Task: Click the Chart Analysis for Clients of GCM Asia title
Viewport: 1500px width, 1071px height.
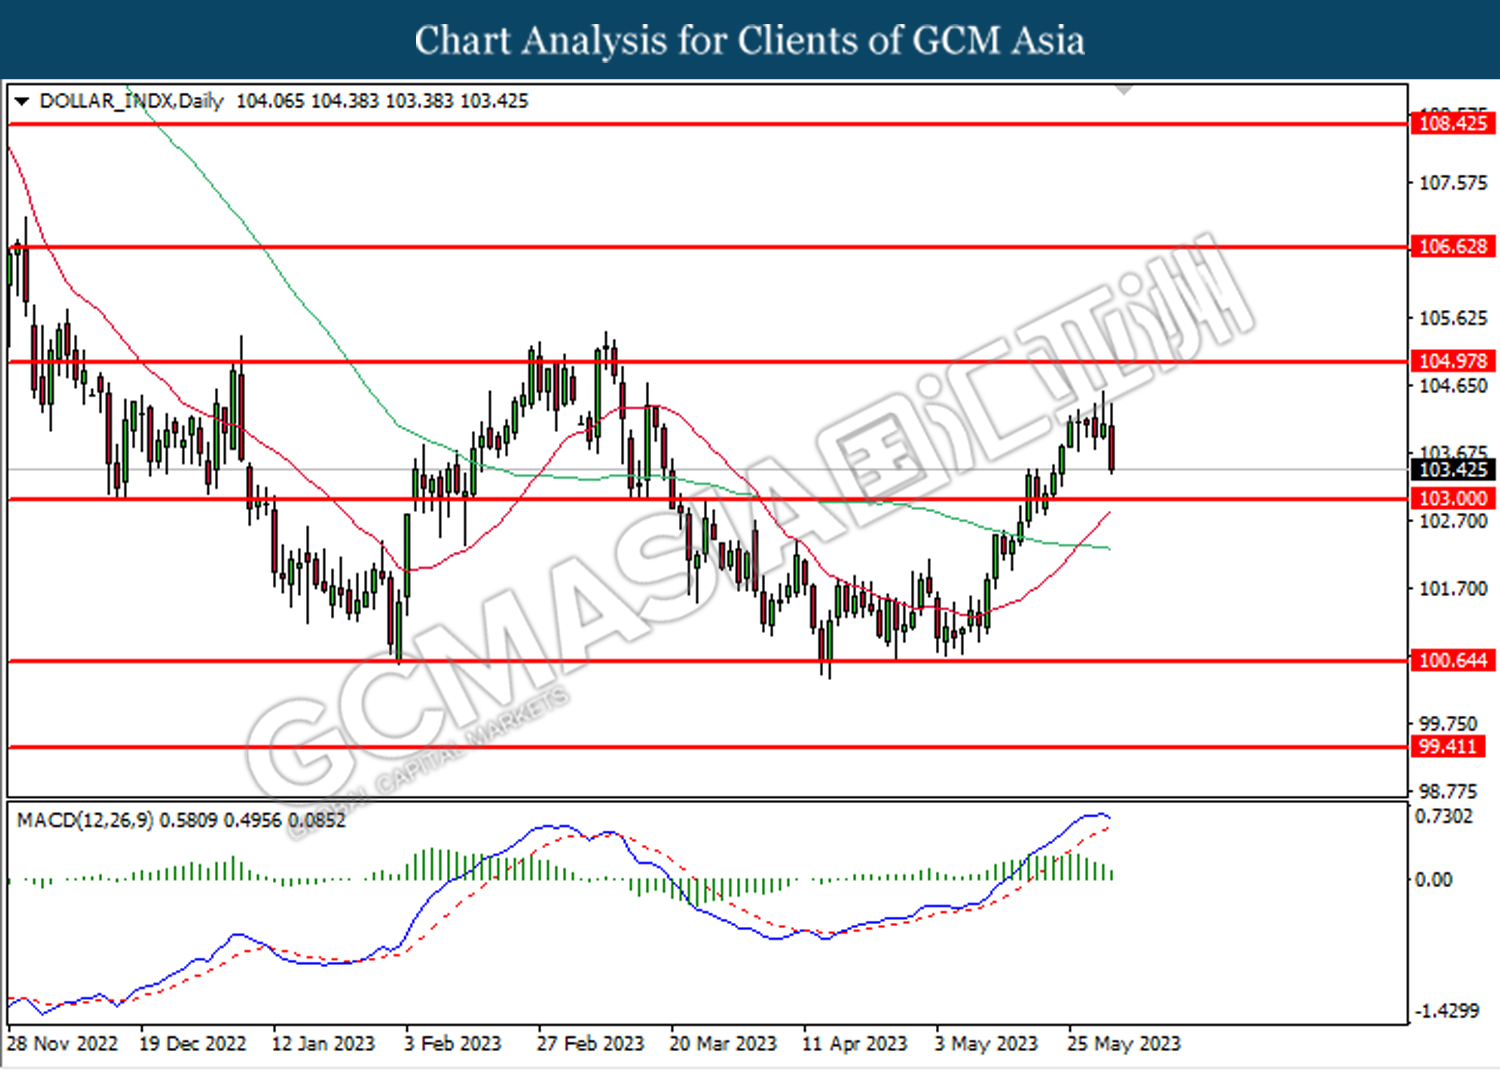Action: pyautogui.click(x=750, y=40)
